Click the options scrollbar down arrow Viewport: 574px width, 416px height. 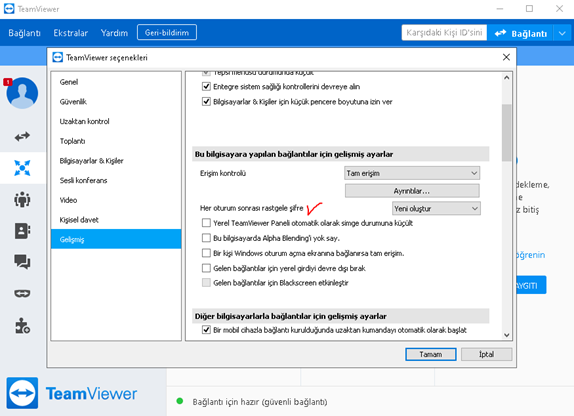click(507, 335)
